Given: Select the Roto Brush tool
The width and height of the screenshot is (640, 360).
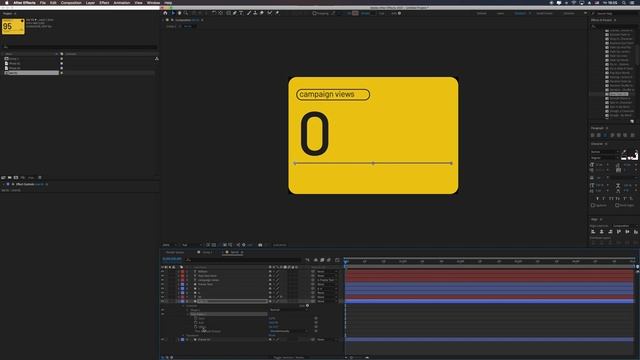Looking at the screenshot, I should click(270, 13).
